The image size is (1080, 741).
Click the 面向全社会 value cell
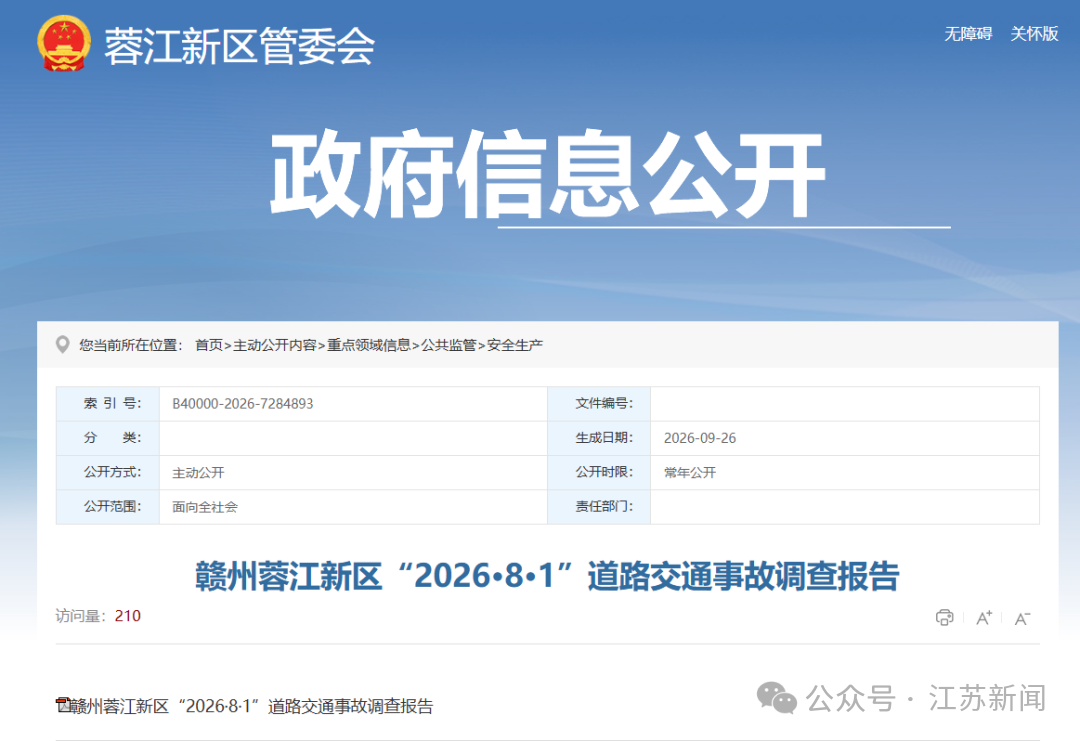pos(353,507)
